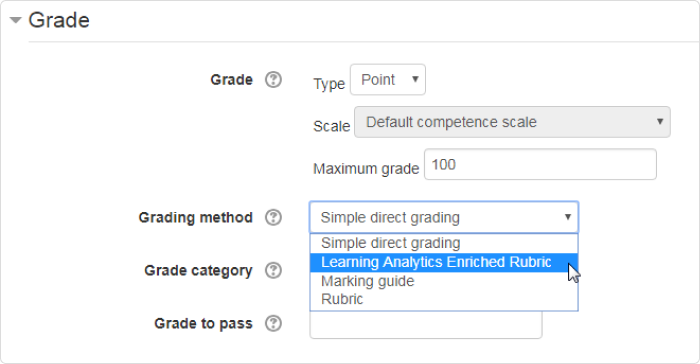This screenshot has height=364, width=700.
Task: Click the Grade category label text
Action: pos(198,271)
